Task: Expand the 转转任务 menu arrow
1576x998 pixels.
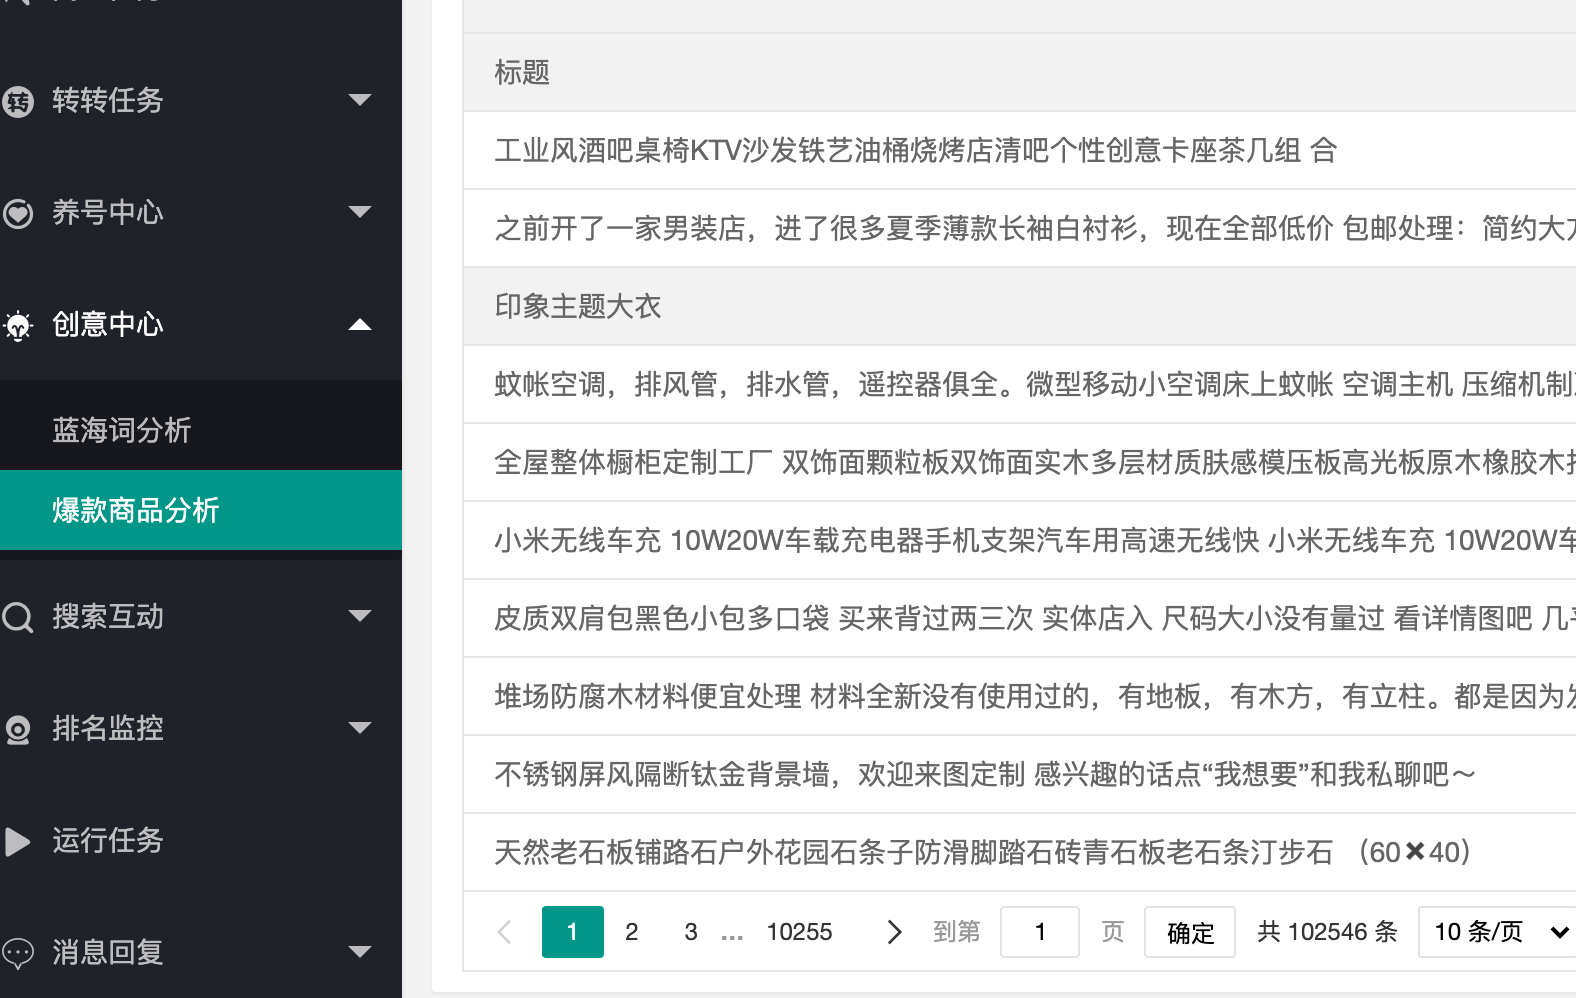Action: [x=360, y=100]
